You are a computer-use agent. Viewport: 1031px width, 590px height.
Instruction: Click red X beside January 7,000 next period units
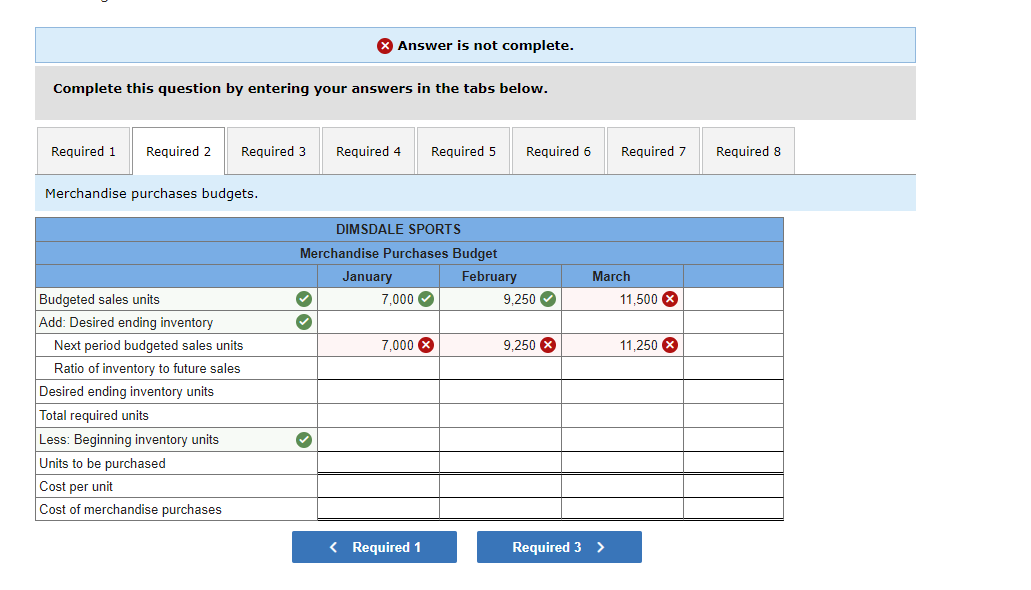click(x=426, y=345)
